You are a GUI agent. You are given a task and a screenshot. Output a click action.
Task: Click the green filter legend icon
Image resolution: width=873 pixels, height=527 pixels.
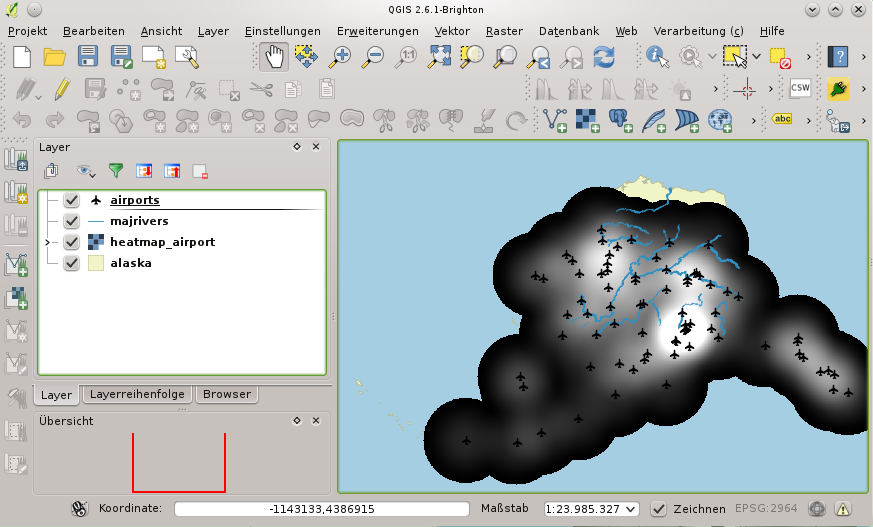(116, 170)
